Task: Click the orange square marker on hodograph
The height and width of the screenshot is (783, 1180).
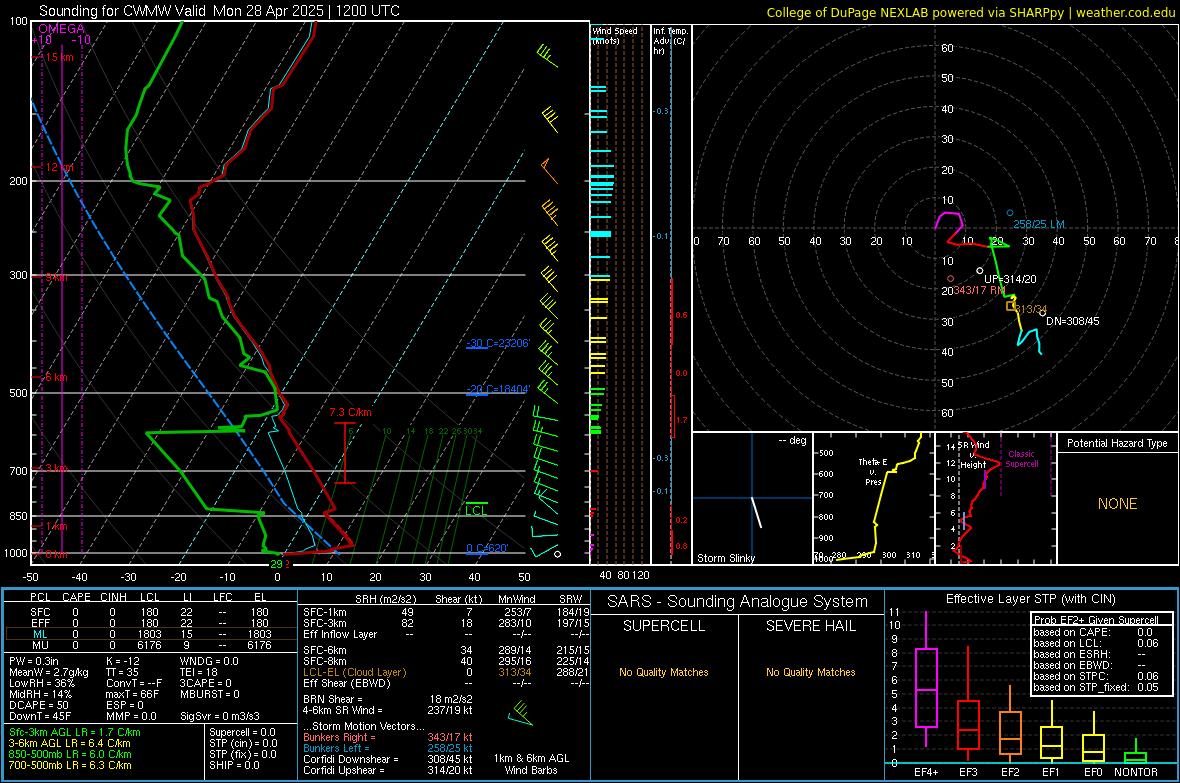Action: (x=1011, y=306)
